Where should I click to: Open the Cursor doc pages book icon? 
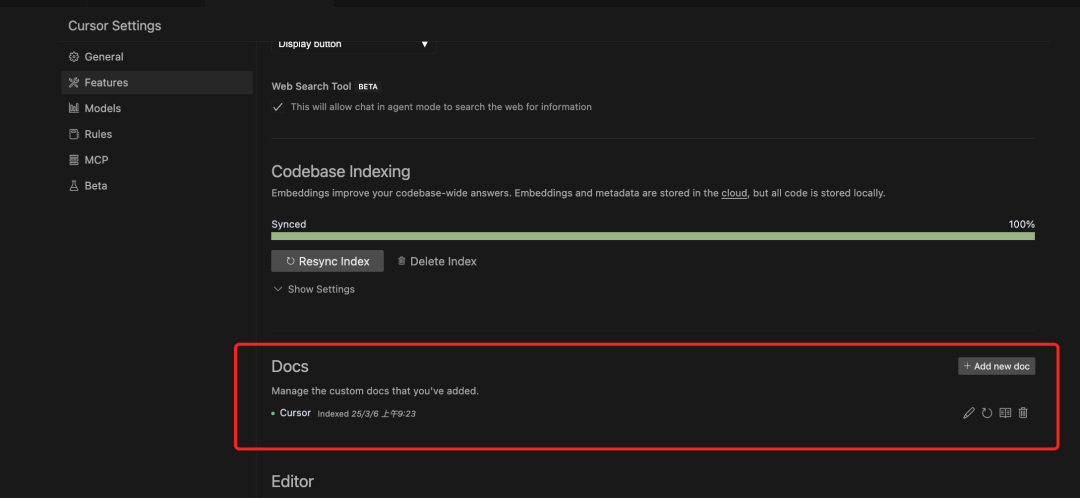(1005, 413)
